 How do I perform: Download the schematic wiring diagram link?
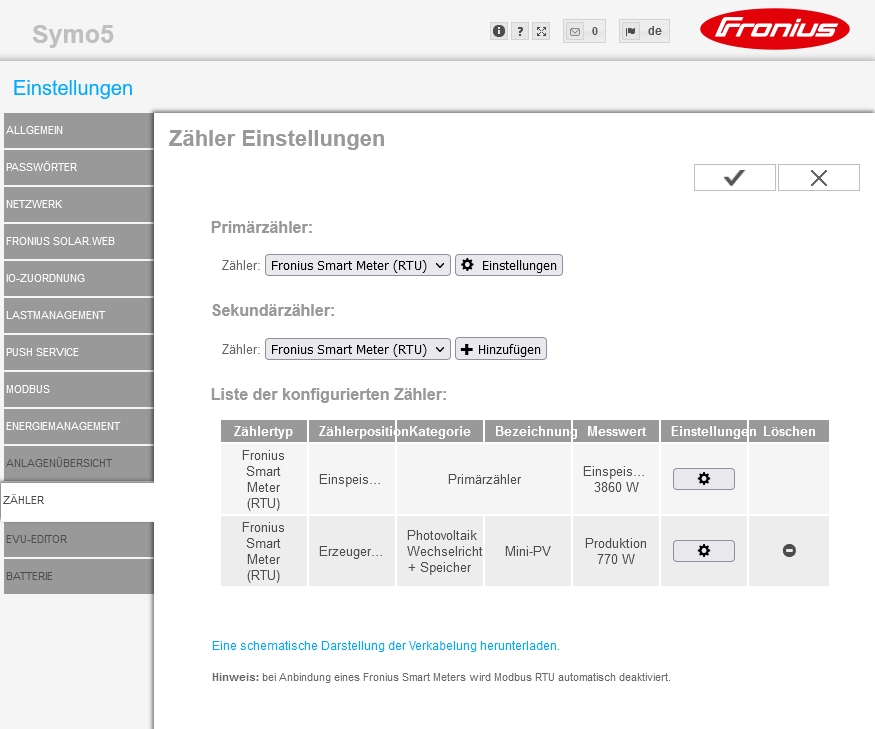tap(386, 646)
